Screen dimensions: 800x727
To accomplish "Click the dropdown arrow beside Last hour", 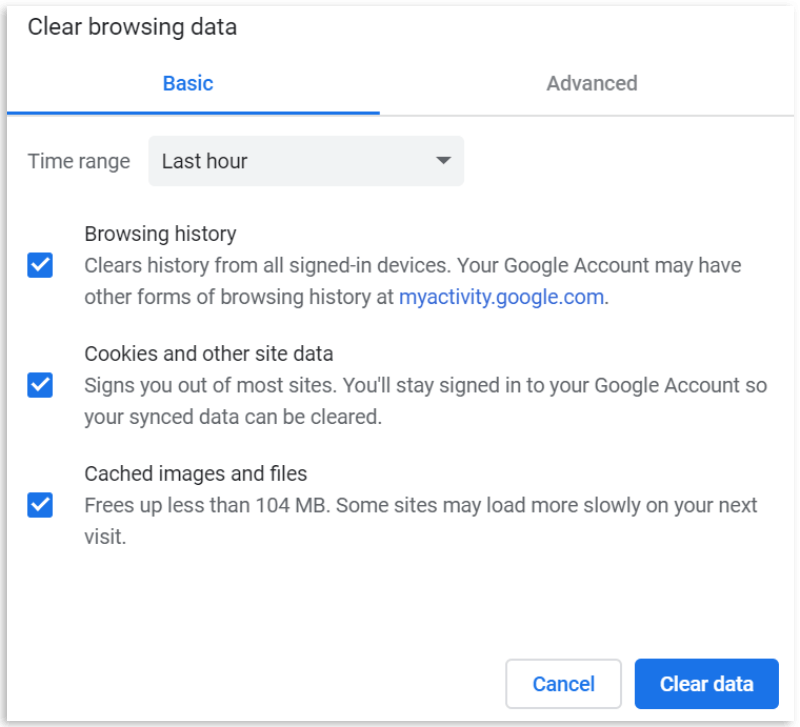I will [x=443, y=161].
